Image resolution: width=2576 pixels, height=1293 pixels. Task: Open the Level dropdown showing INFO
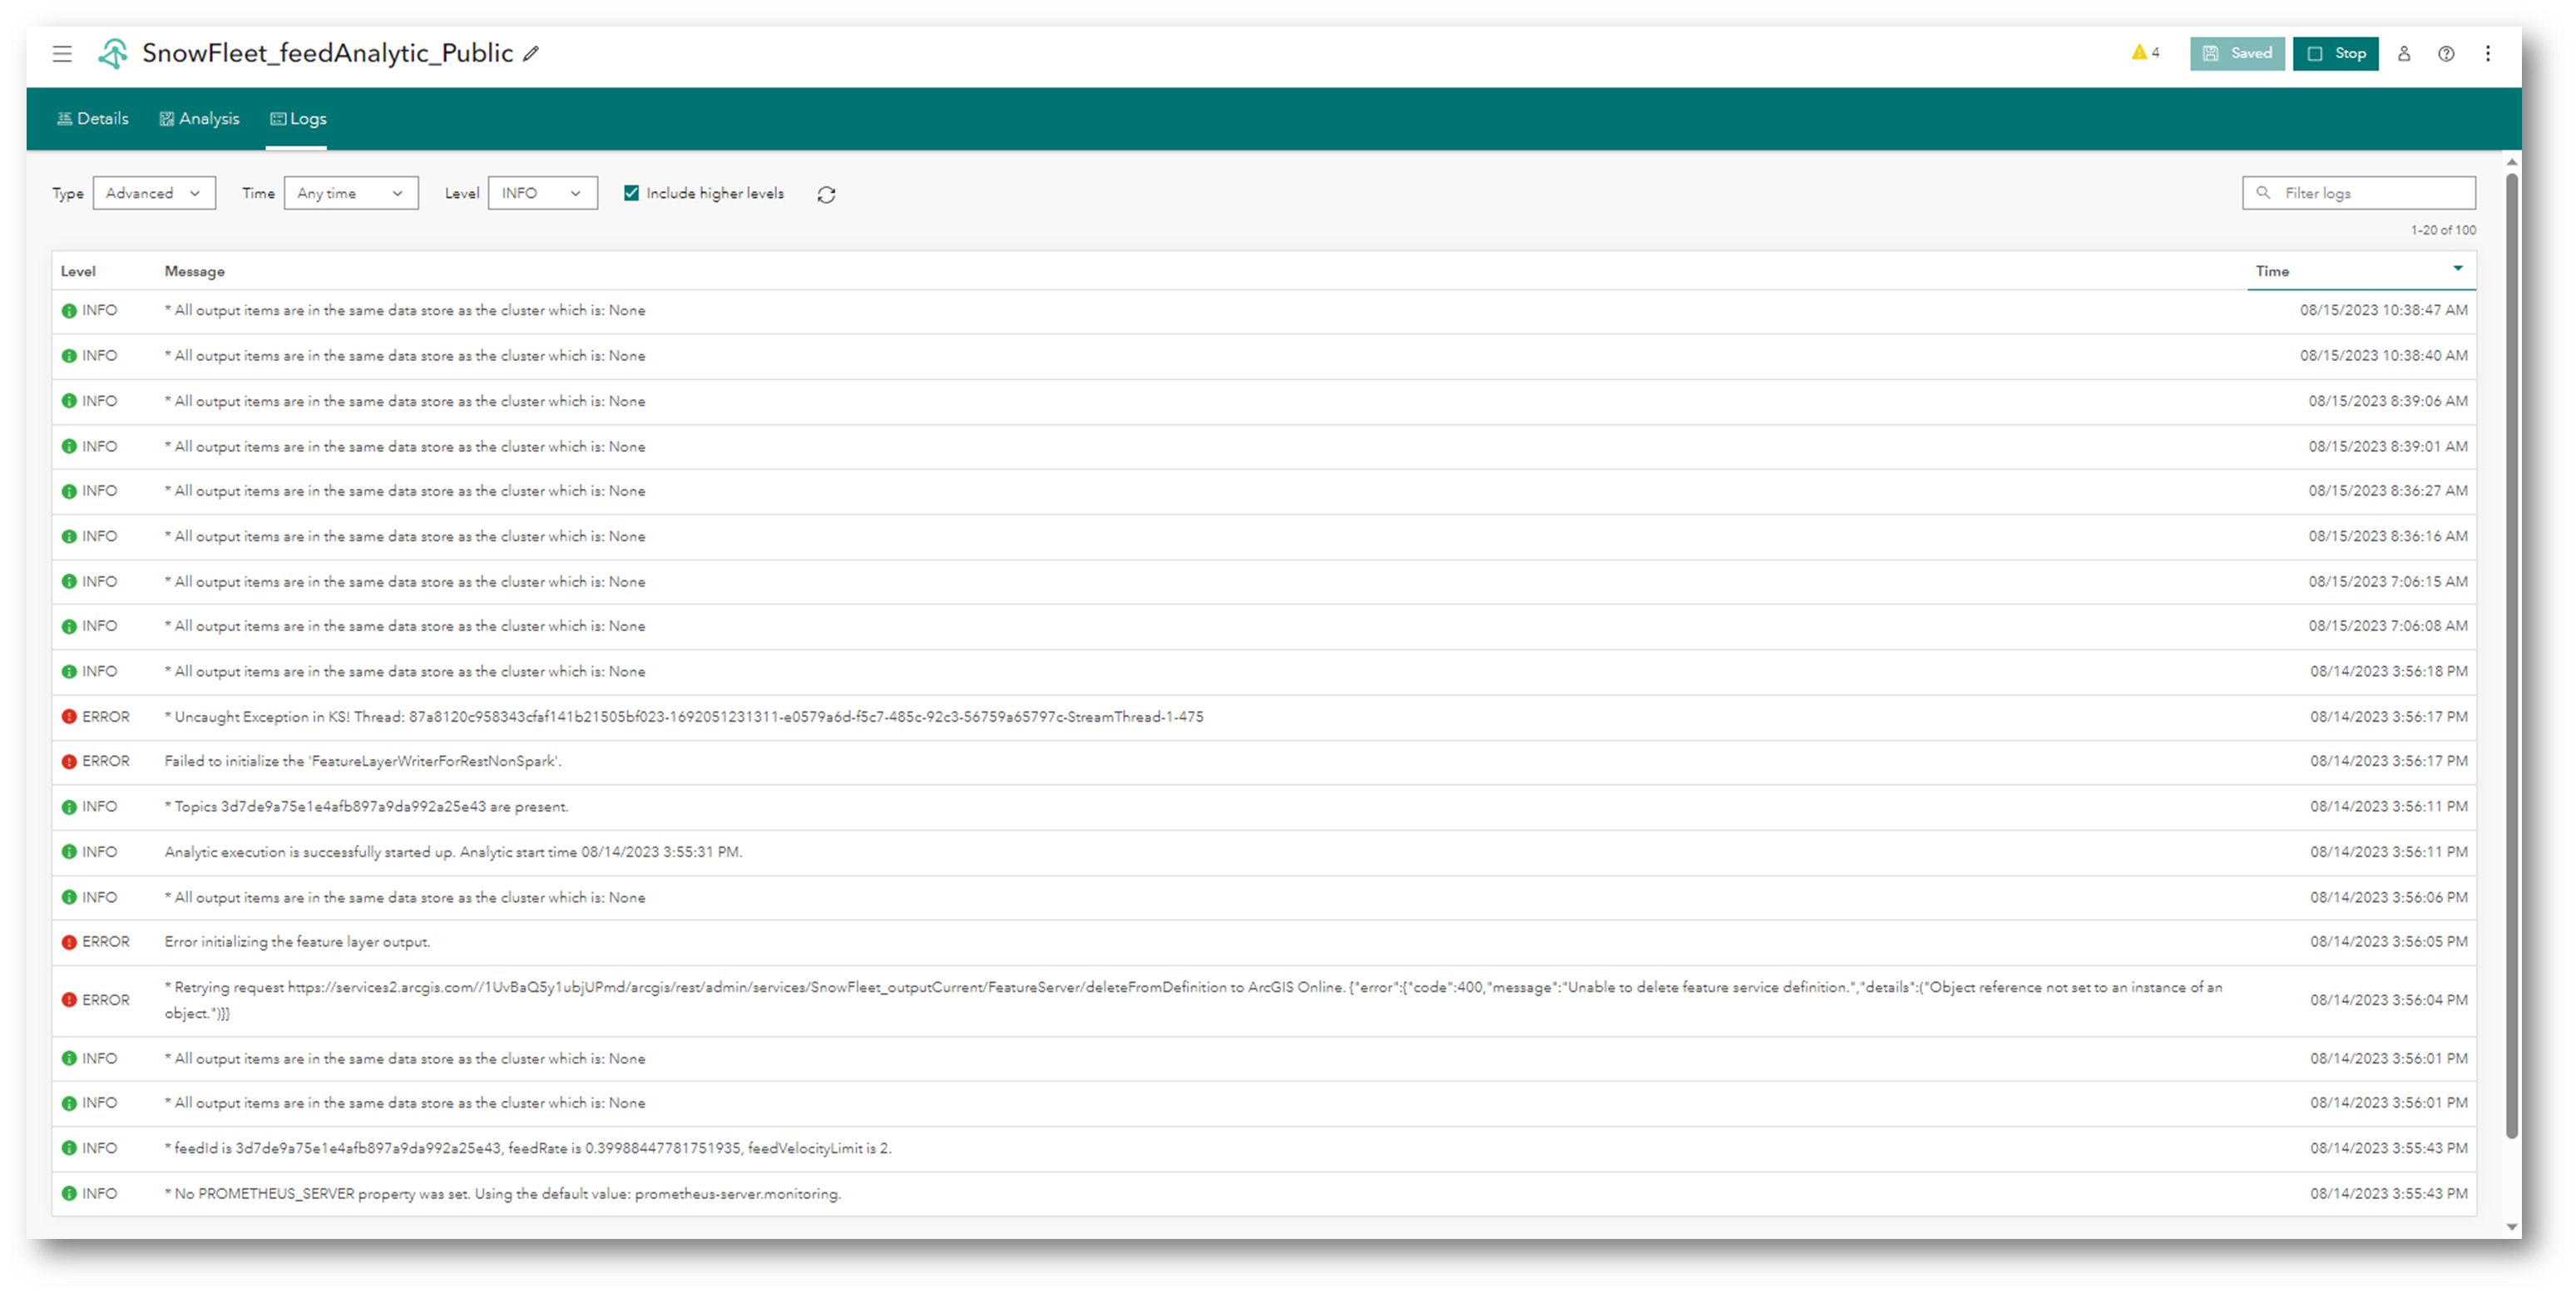point(542,192)
